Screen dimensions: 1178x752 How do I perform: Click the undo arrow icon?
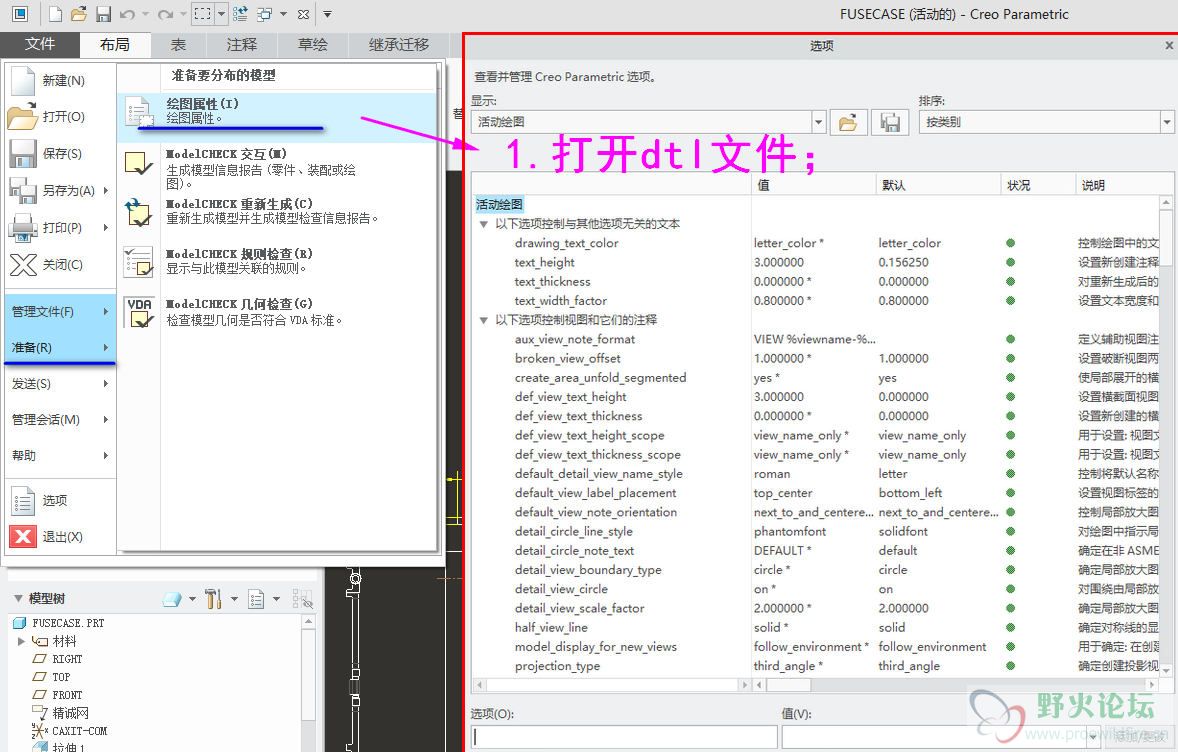tap(127, 14)
